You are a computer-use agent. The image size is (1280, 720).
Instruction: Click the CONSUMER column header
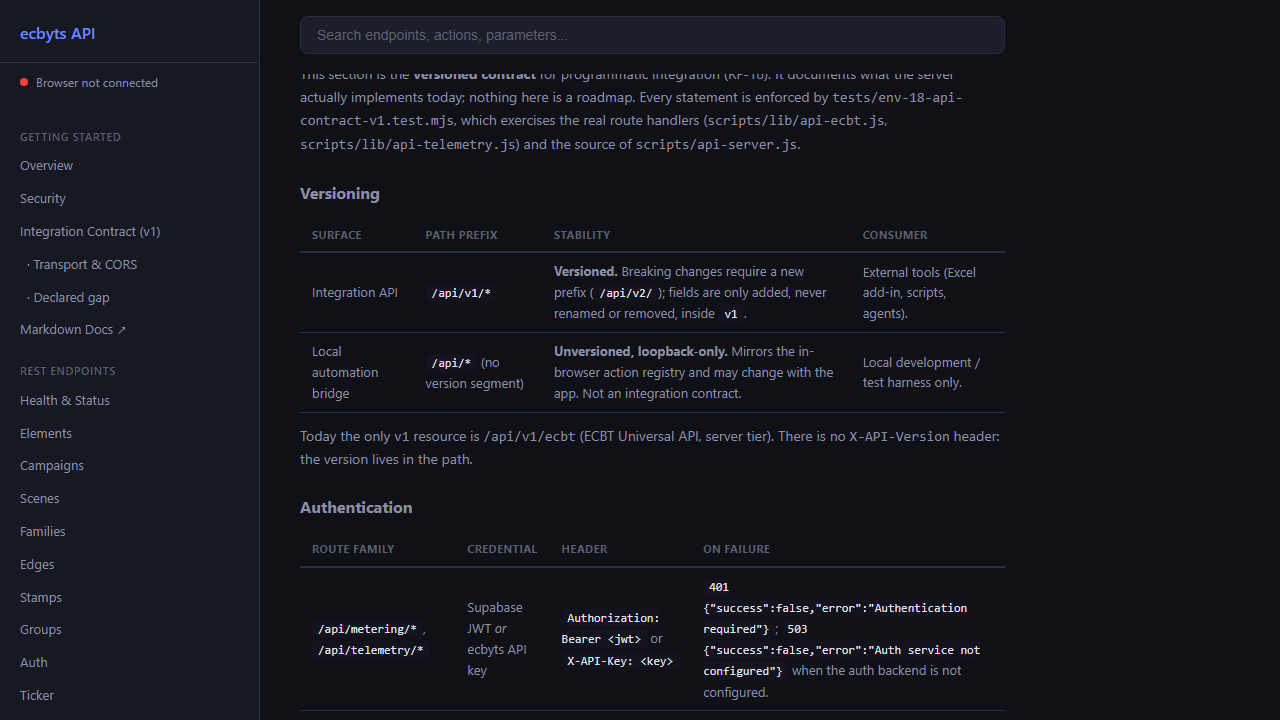point(895,235)
